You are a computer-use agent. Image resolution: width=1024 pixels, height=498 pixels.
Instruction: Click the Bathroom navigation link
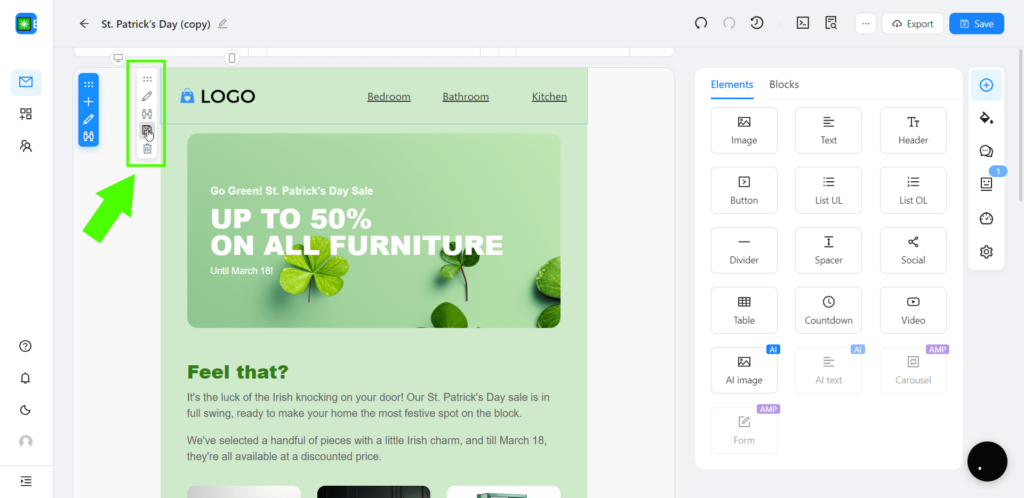[x=466, y=97]
